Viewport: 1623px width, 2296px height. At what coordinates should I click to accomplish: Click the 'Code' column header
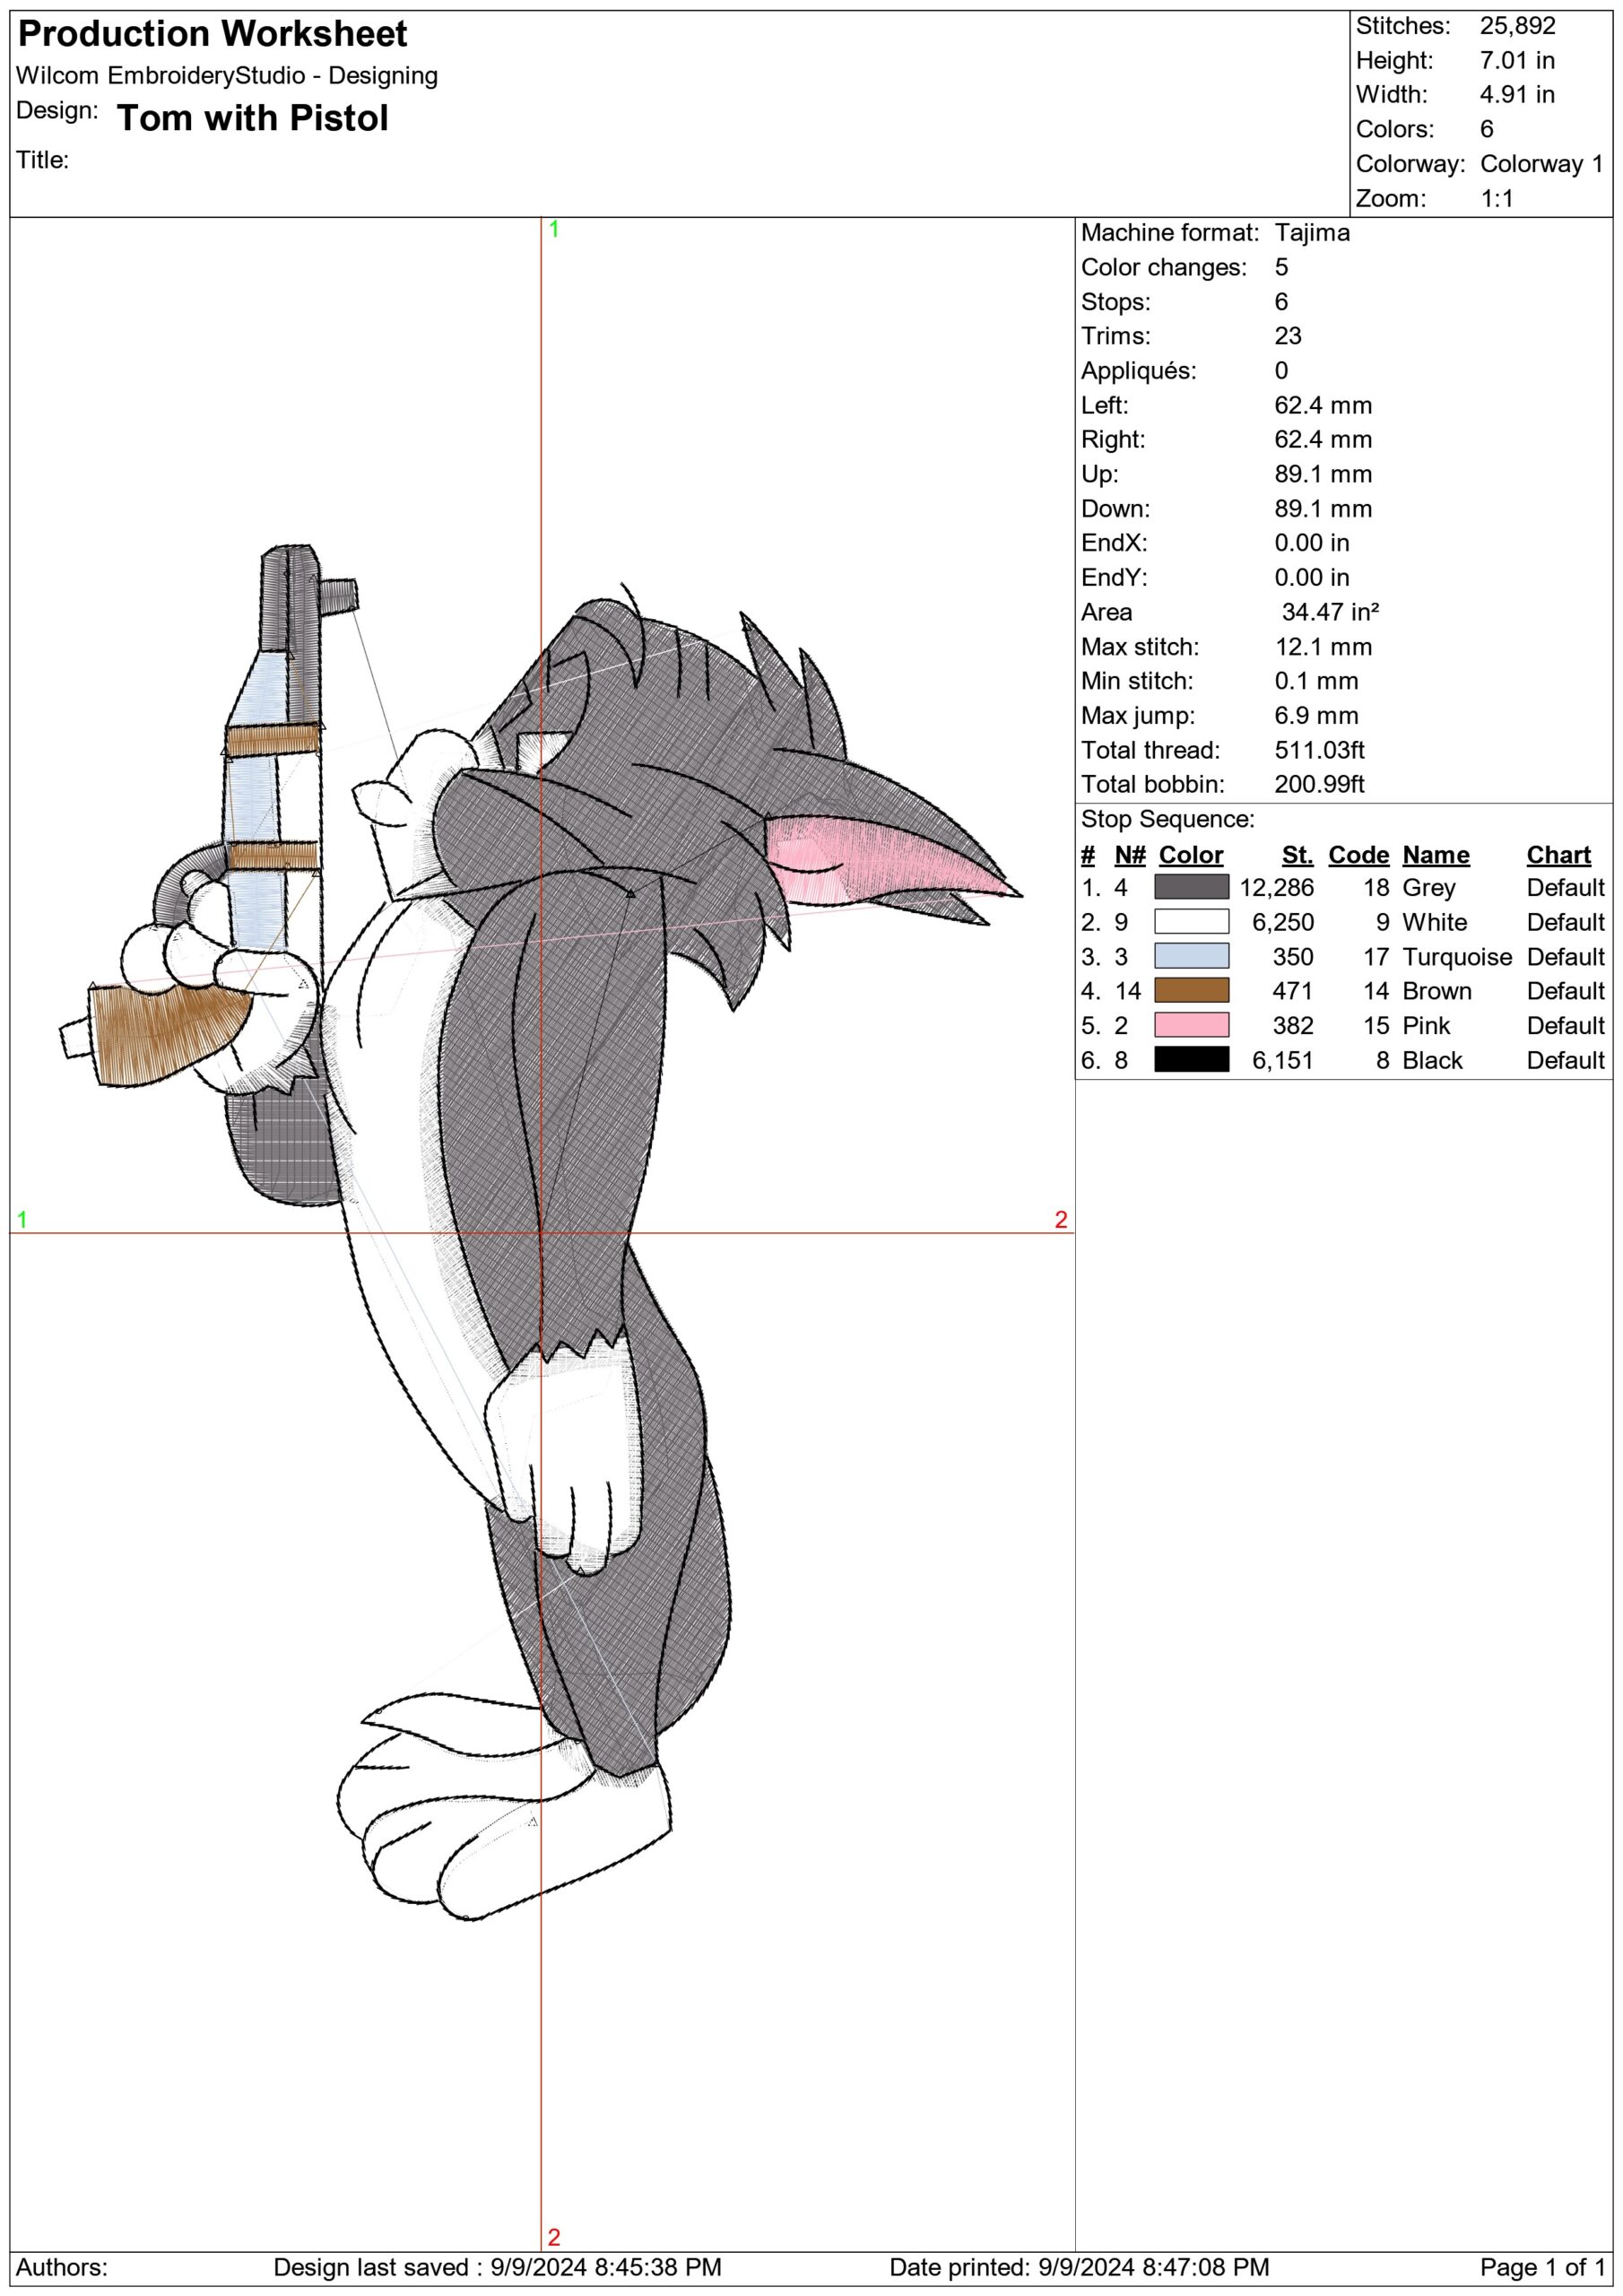[x=1358, y=855]
